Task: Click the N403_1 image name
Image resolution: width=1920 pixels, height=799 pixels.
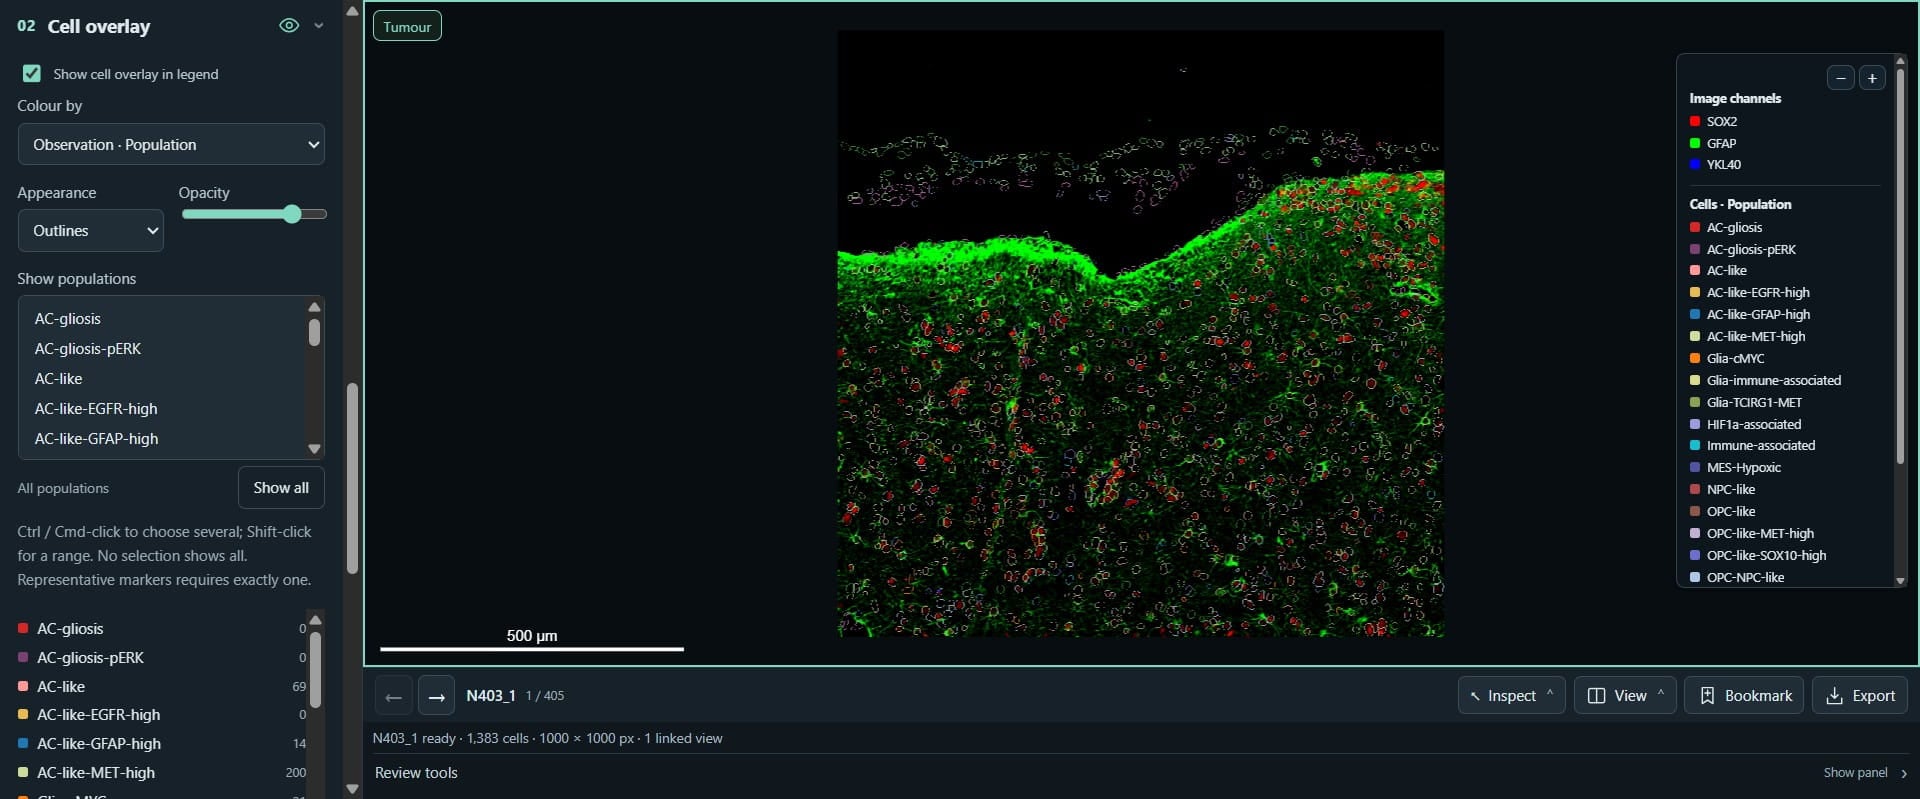Action: pos(491,696)
